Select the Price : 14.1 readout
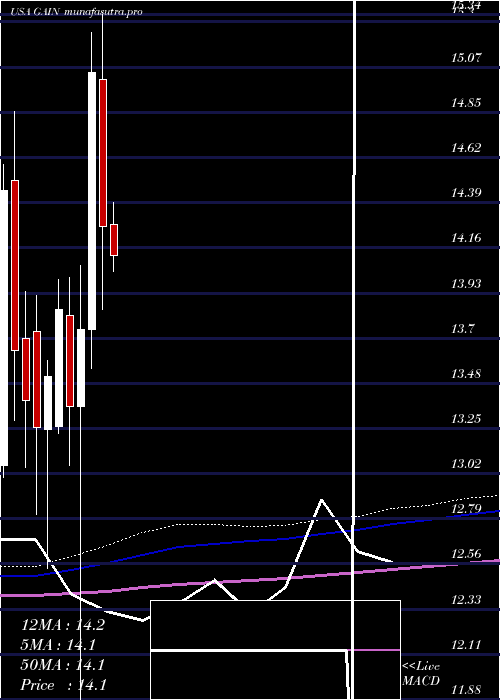 64,685
